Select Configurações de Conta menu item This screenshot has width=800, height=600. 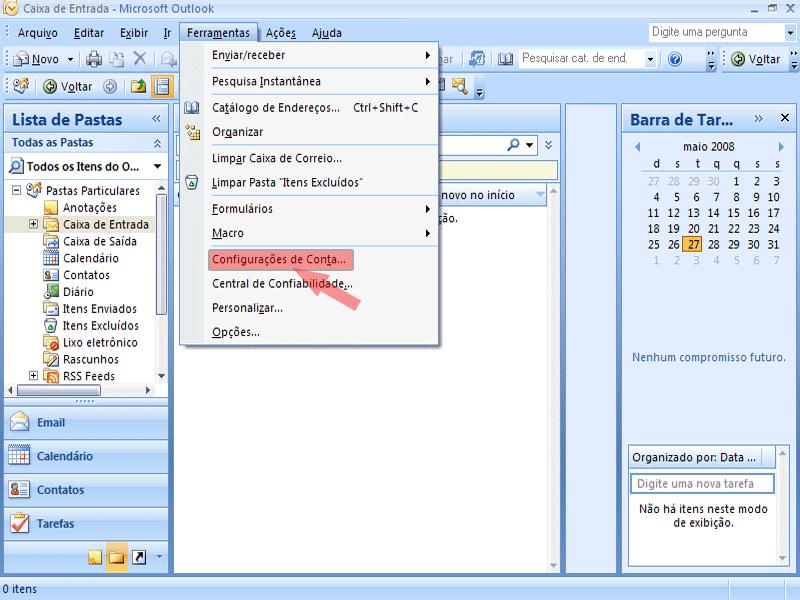pyautogui.click(x=280, y=259)
